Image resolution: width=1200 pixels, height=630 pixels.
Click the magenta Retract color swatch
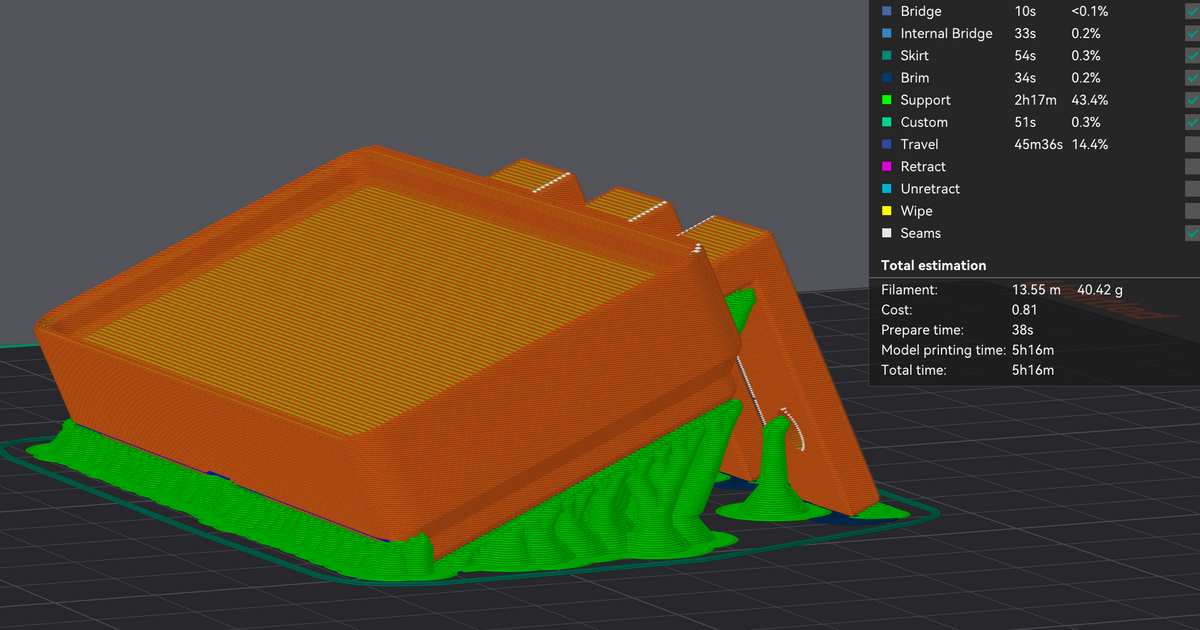(886, 167)
